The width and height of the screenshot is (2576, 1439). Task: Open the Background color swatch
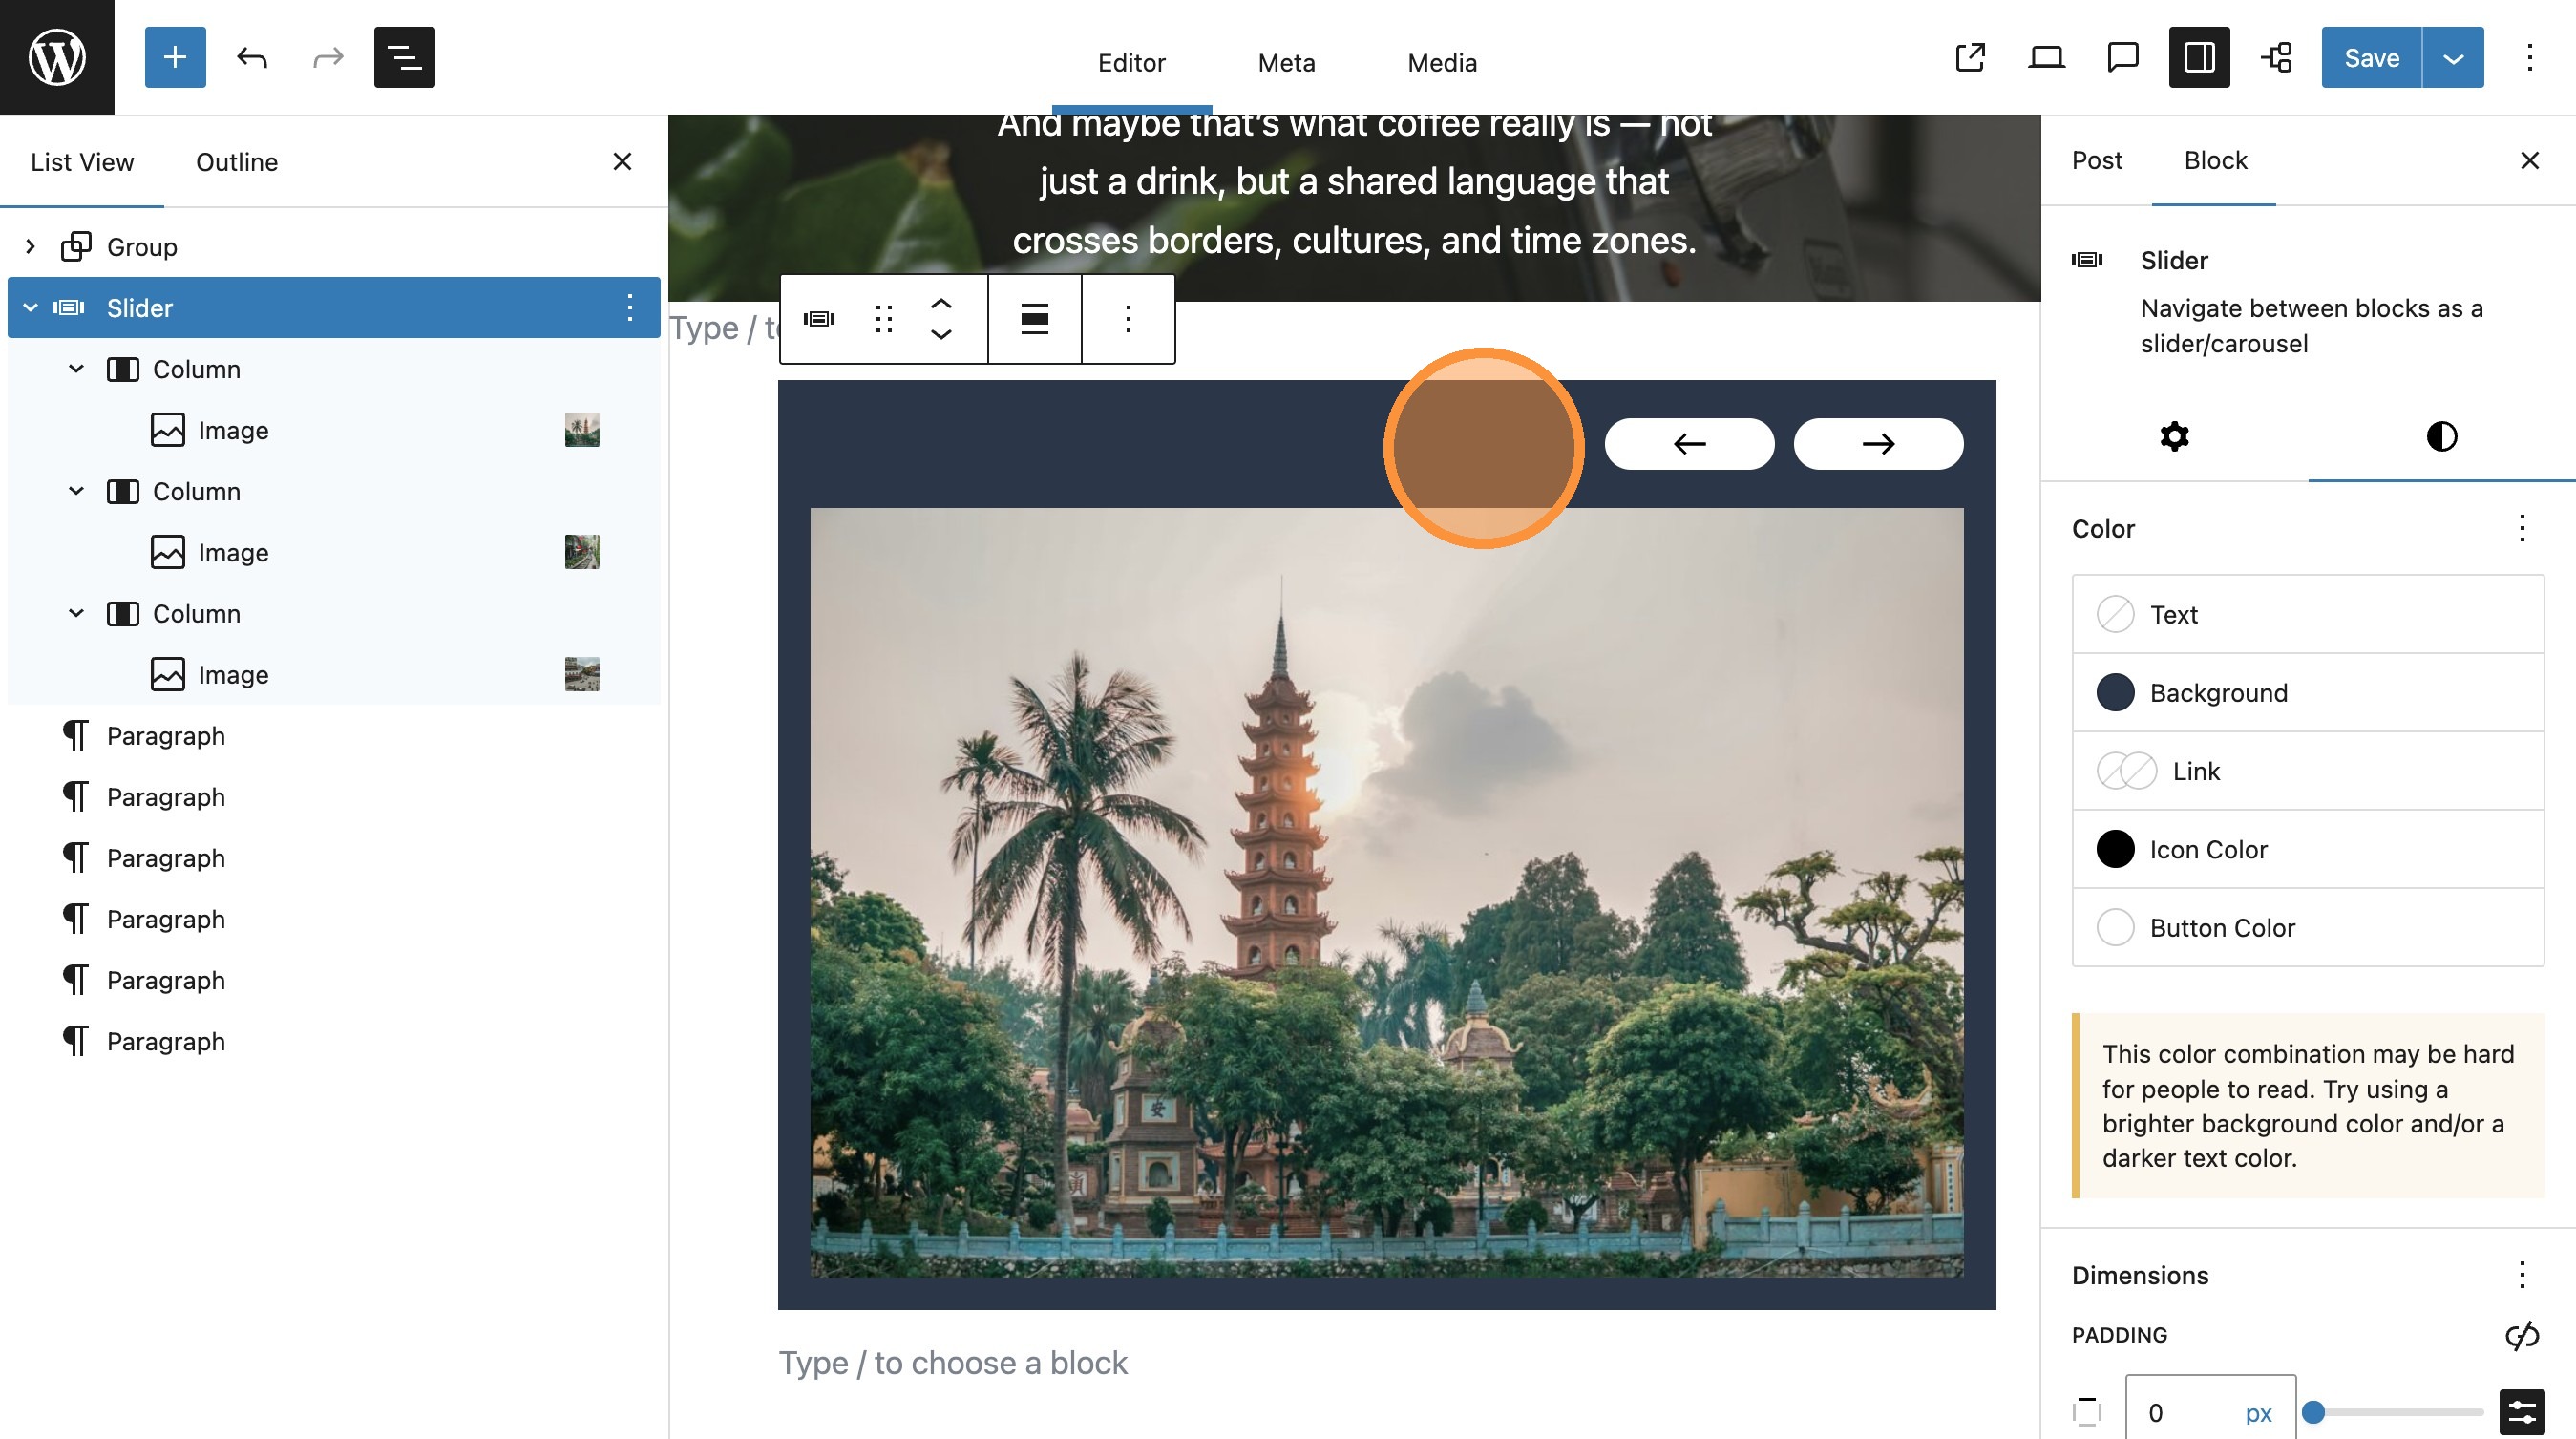point(2114,692)
